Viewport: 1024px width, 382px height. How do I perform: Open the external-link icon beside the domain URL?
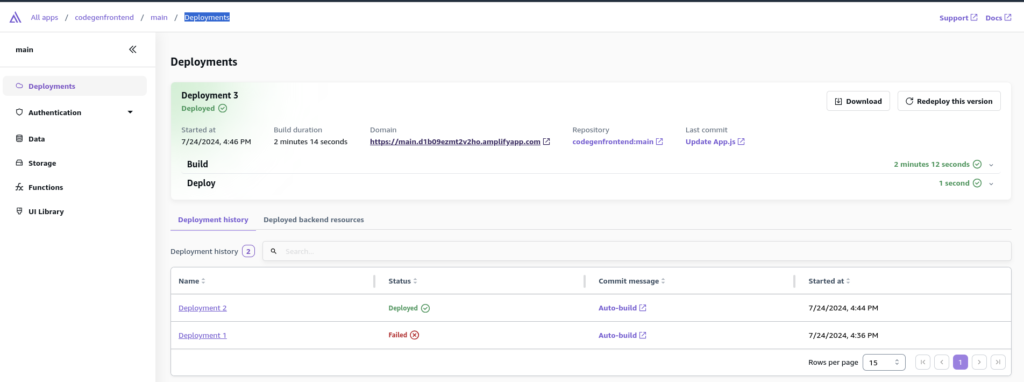pyautogui.click(x=547, y=141)
